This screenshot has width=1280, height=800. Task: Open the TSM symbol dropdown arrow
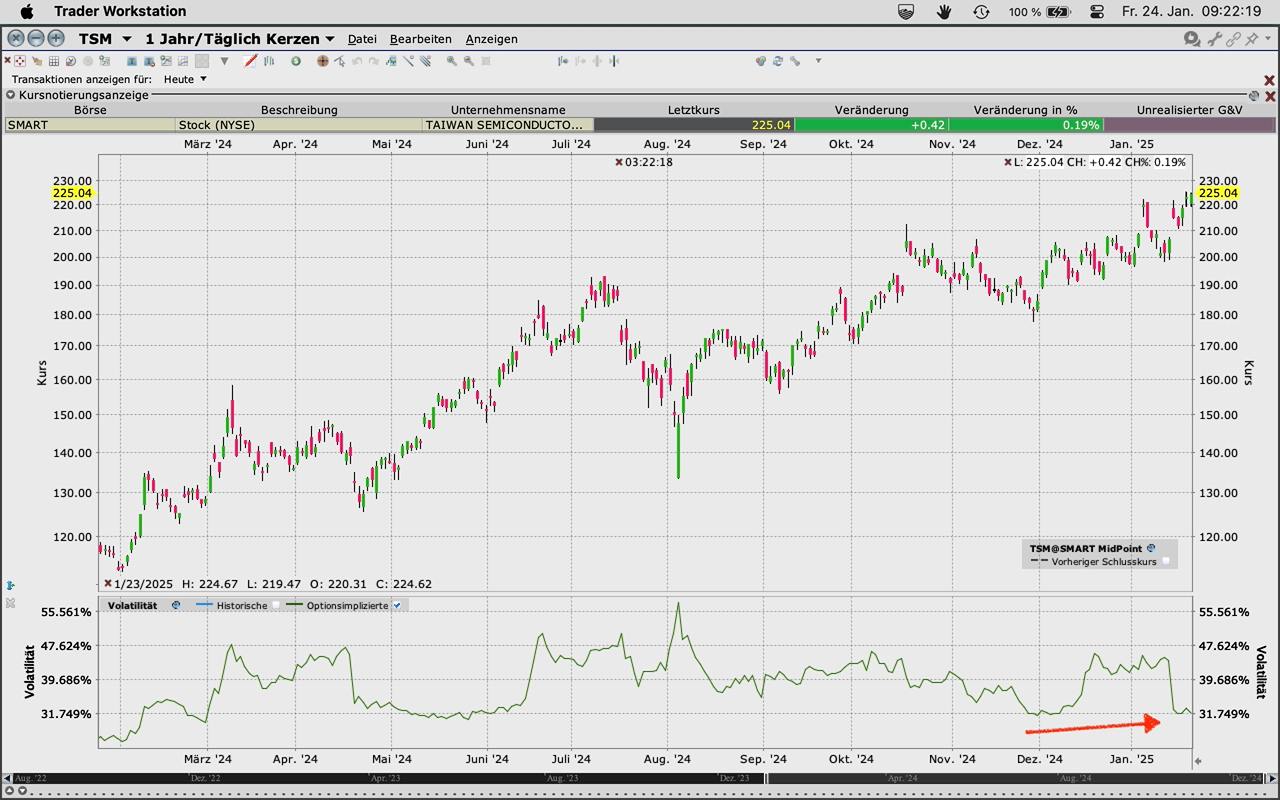click(126, 39)
